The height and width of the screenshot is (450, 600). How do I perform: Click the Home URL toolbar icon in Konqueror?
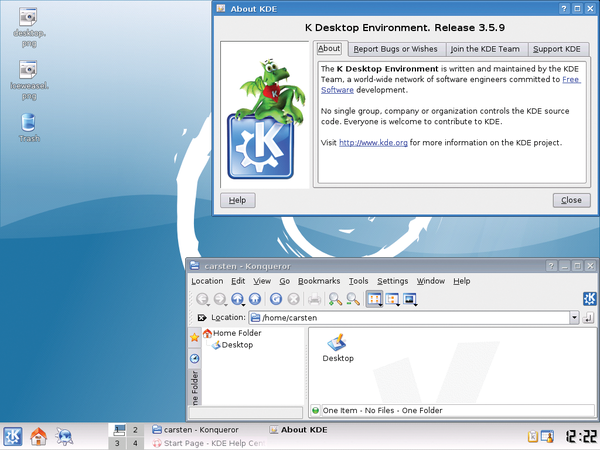click(256, 299)
